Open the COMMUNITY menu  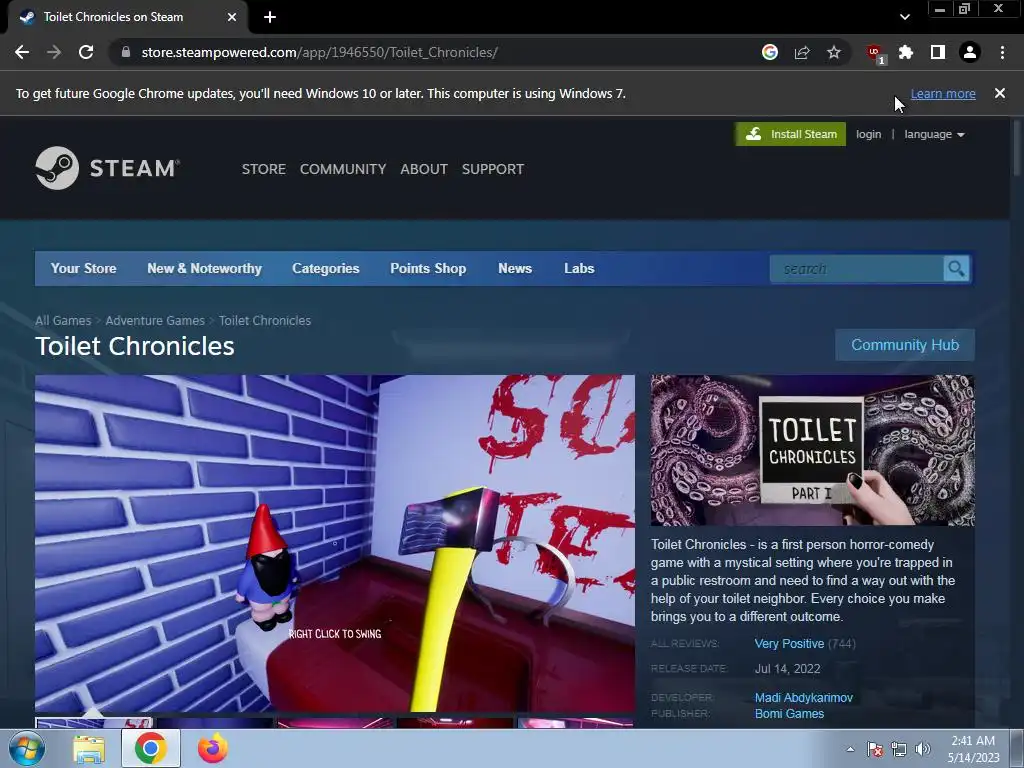click(343, 169)
